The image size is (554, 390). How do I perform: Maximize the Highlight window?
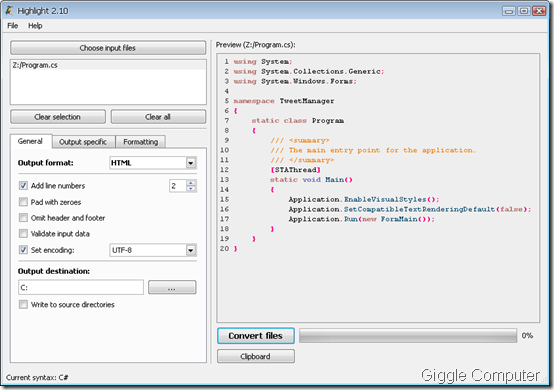pos(524,11)
